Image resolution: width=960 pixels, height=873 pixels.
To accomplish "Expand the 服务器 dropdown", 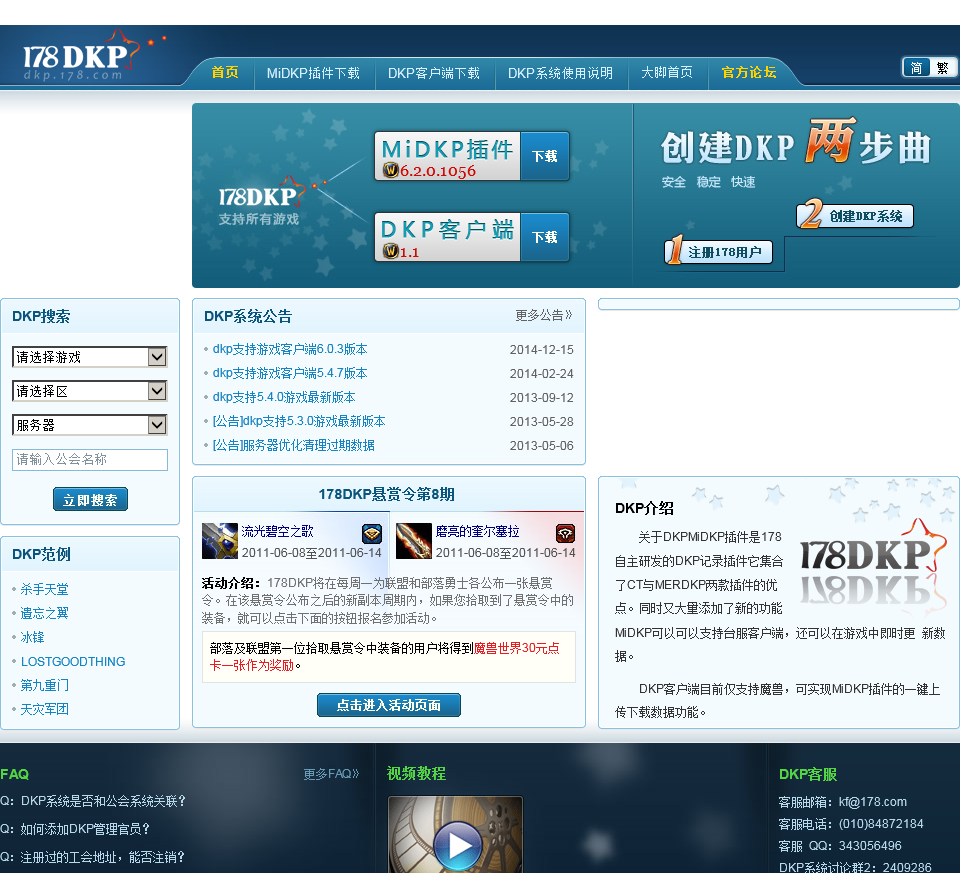I will (x=89, y=425).
